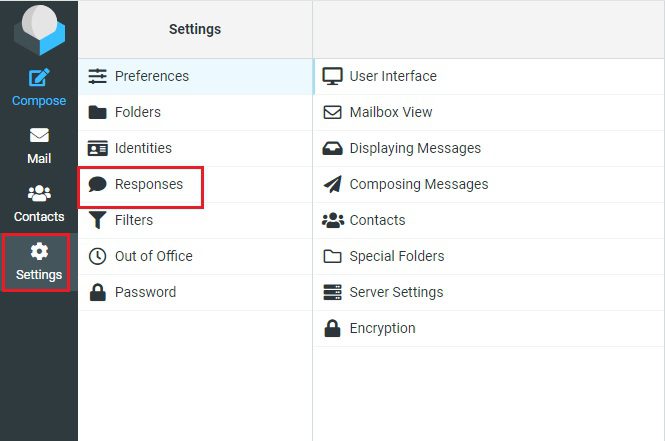Image resolution: width=665 pixels, height=441 pixels.
Task: Click the Composing Messages paper plane icon
Action: (x=332, y=184)
